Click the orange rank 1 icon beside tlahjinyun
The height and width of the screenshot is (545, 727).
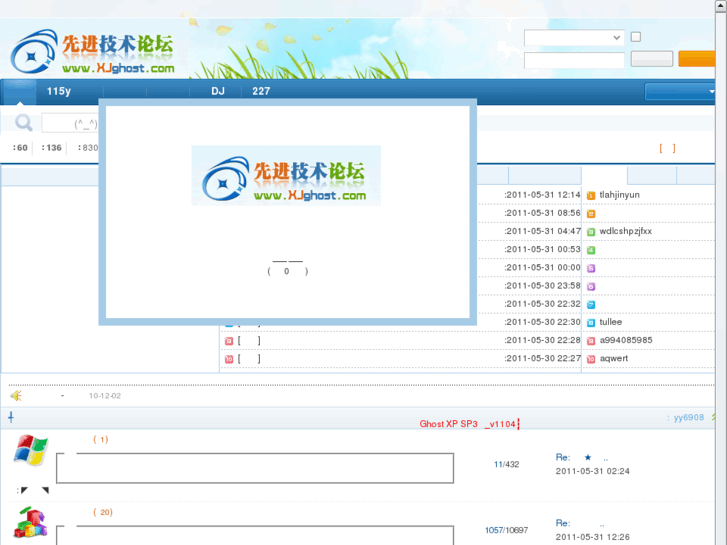click(591, 195)
